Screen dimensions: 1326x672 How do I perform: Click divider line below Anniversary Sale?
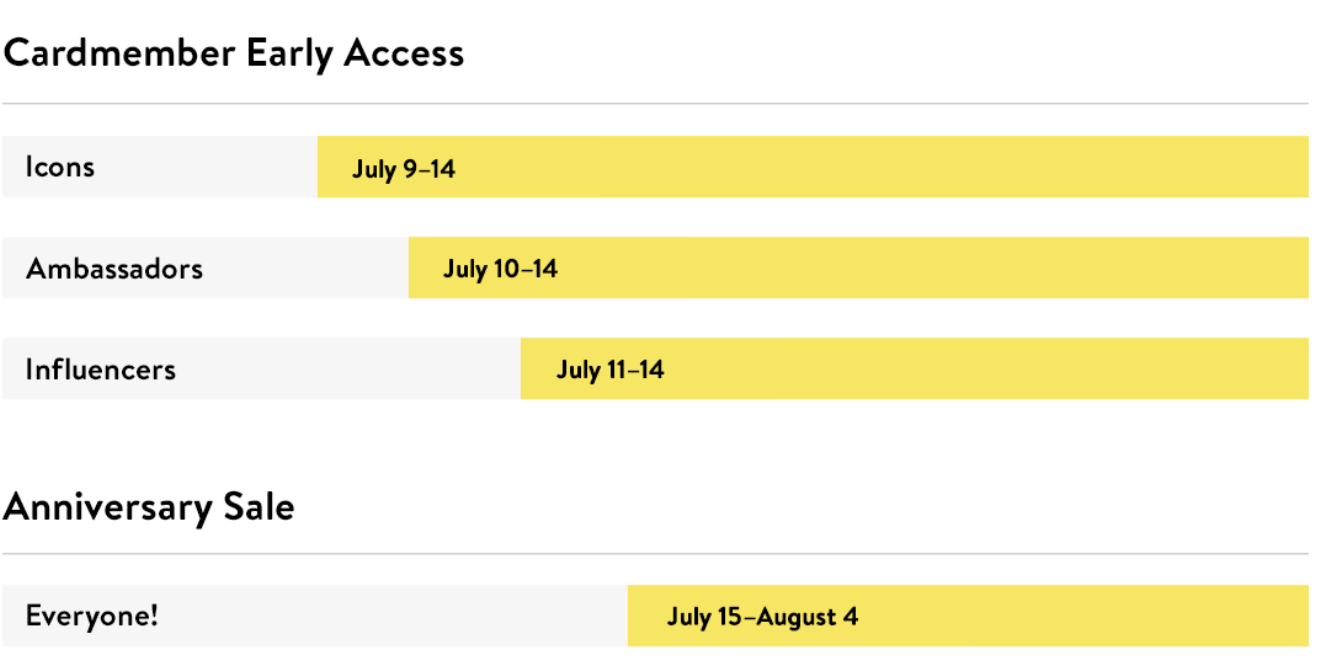[655, 553]
